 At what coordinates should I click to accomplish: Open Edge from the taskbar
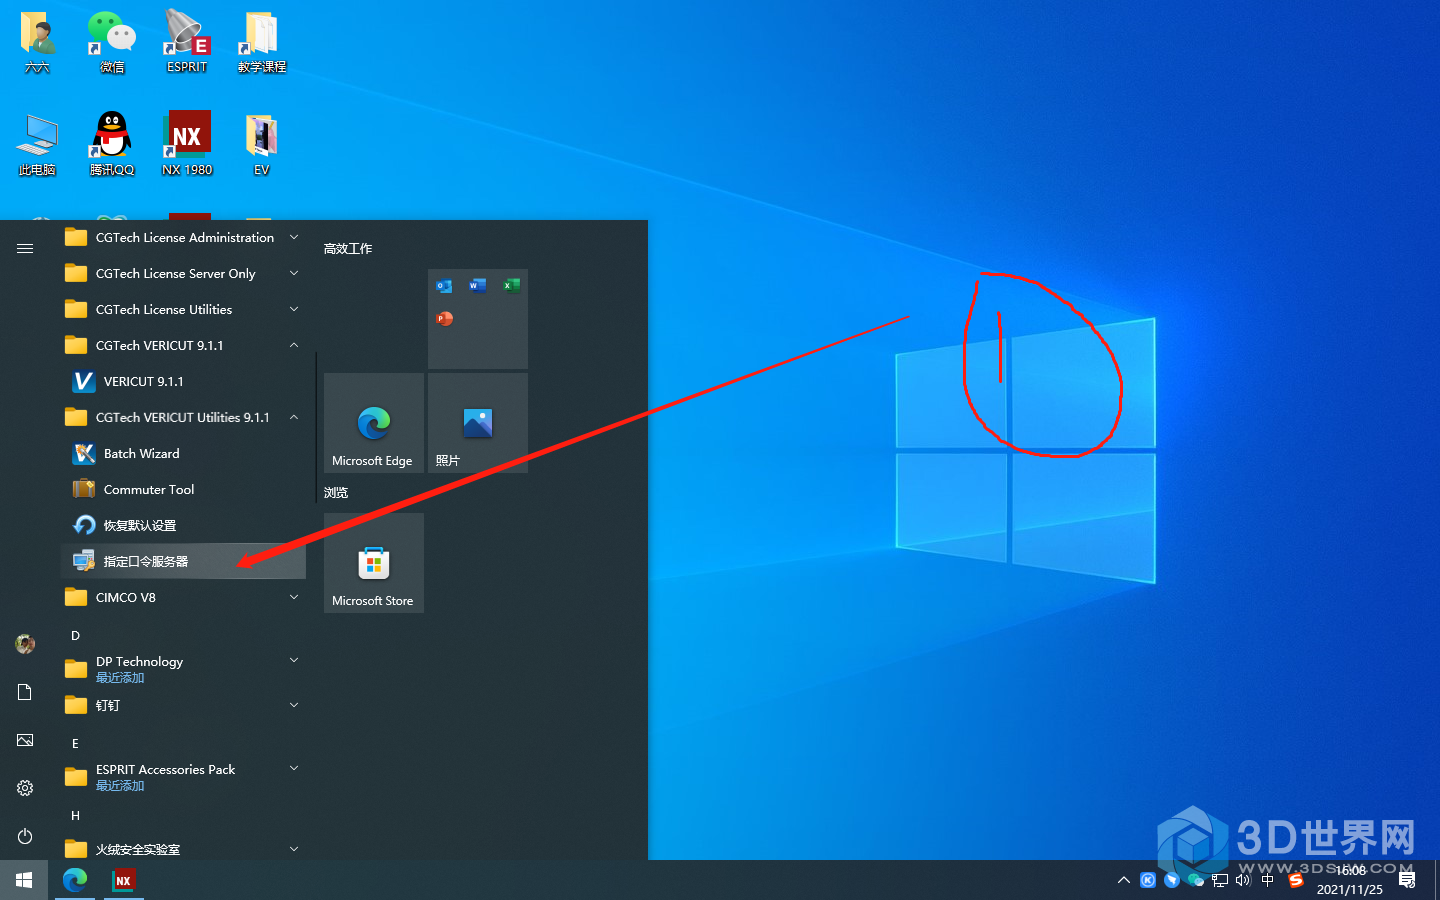click(75, 880)
